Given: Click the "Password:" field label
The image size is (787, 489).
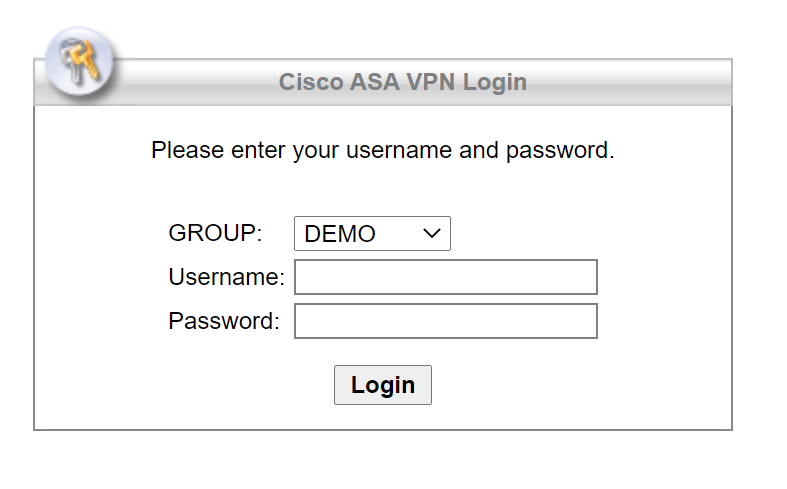Looking at the screenshot, I should pyautogui.click(x=224, y=321).
